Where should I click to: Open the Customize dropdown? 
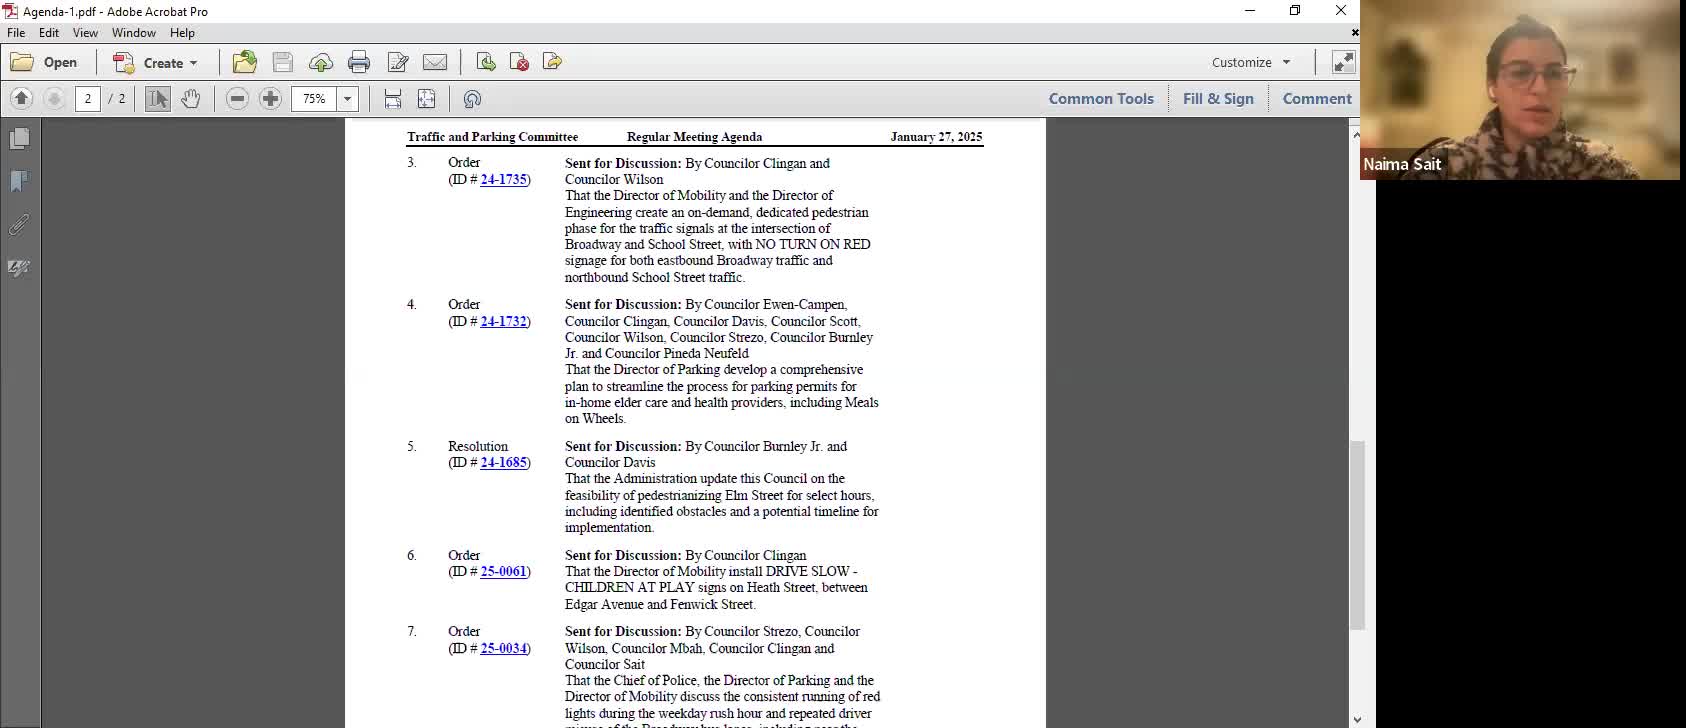tap(1251, 62)
